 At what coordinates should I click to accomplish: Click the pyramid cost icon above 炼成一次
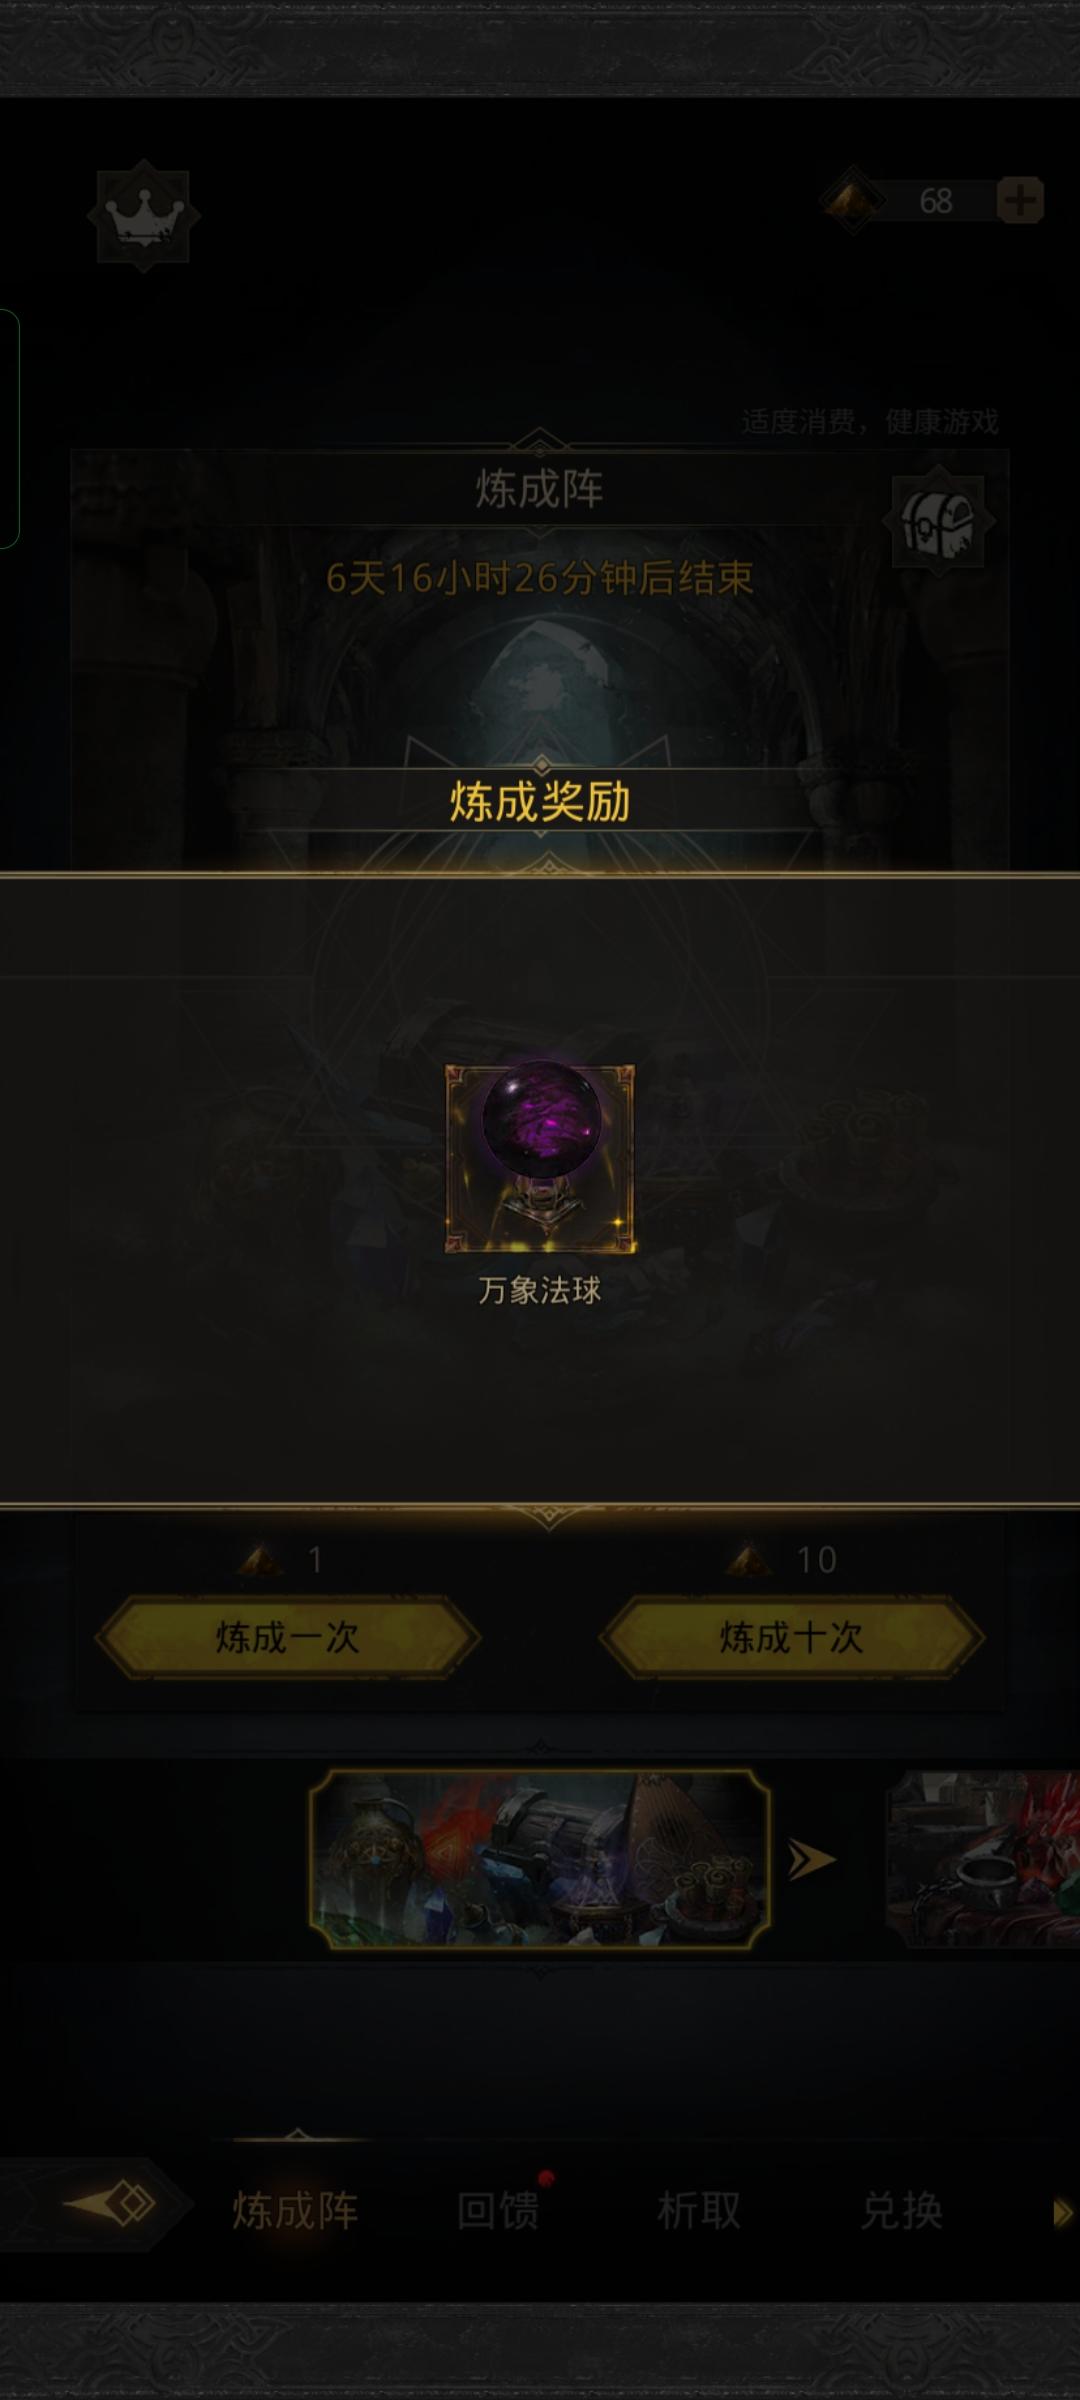pyautogui.click(x=261, y=1559)
